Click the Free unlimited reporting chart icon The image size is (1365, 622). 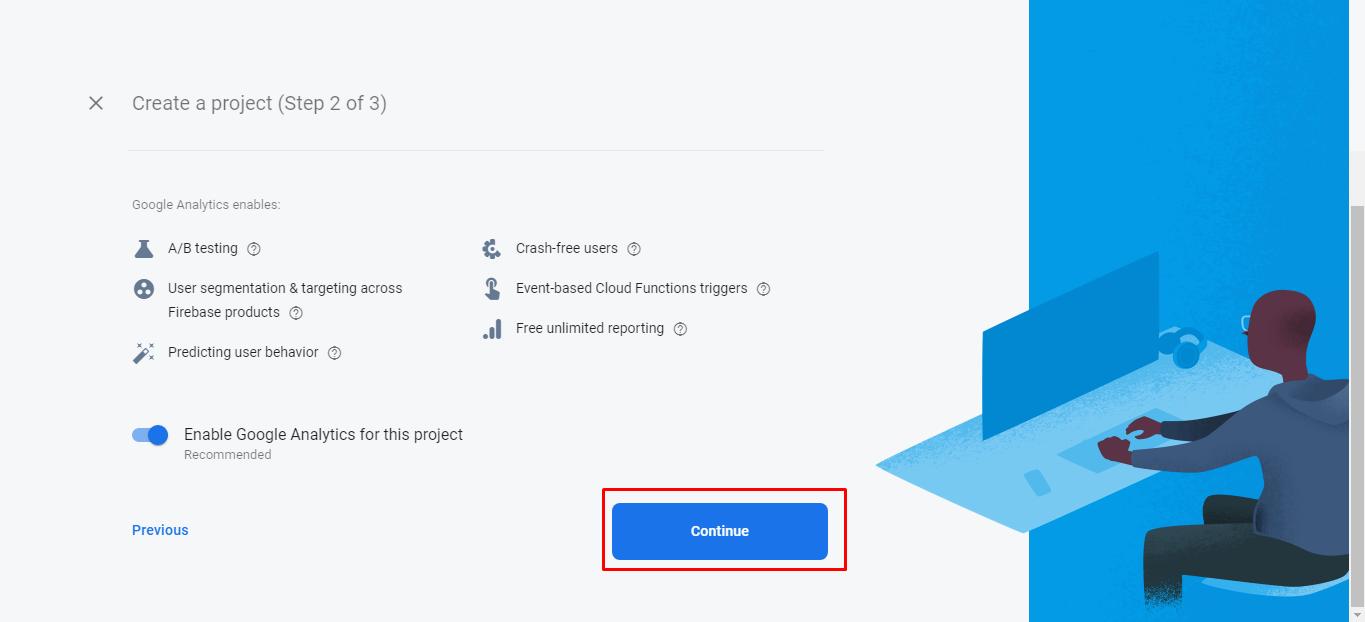(492, 329)
